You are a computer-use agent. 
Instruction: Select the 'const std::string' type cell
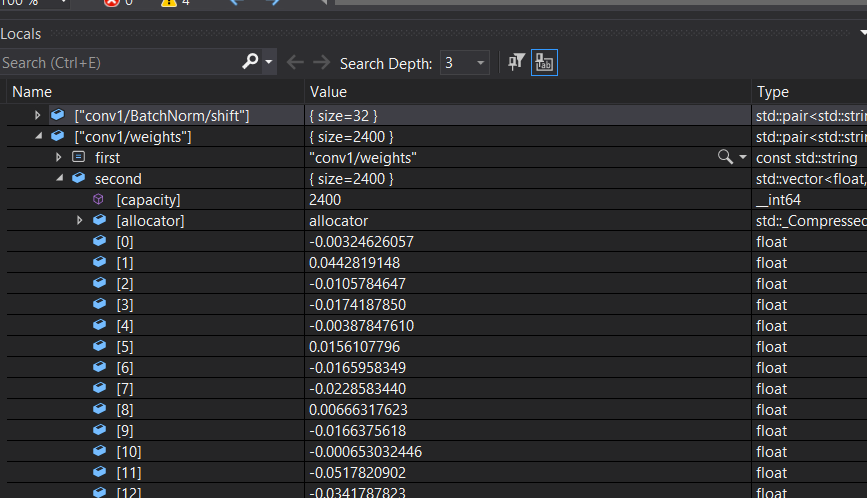coord(807,158)
